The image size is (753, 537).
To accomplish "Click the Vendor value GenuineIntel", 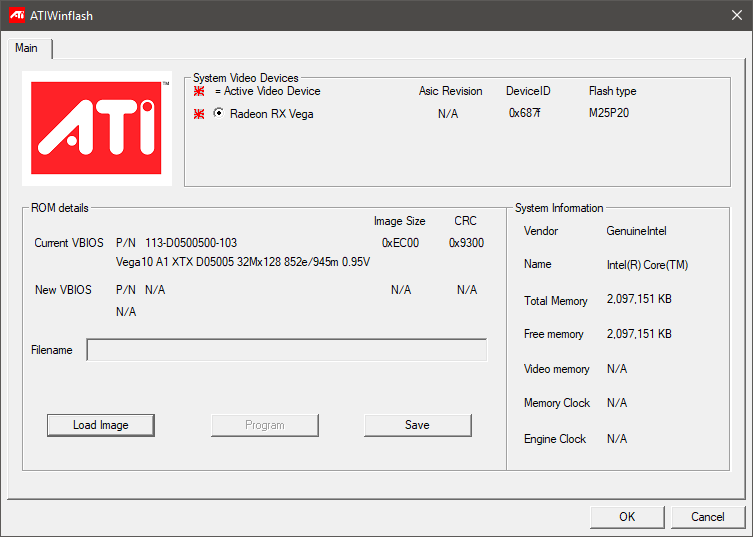I will coord(636,231).
